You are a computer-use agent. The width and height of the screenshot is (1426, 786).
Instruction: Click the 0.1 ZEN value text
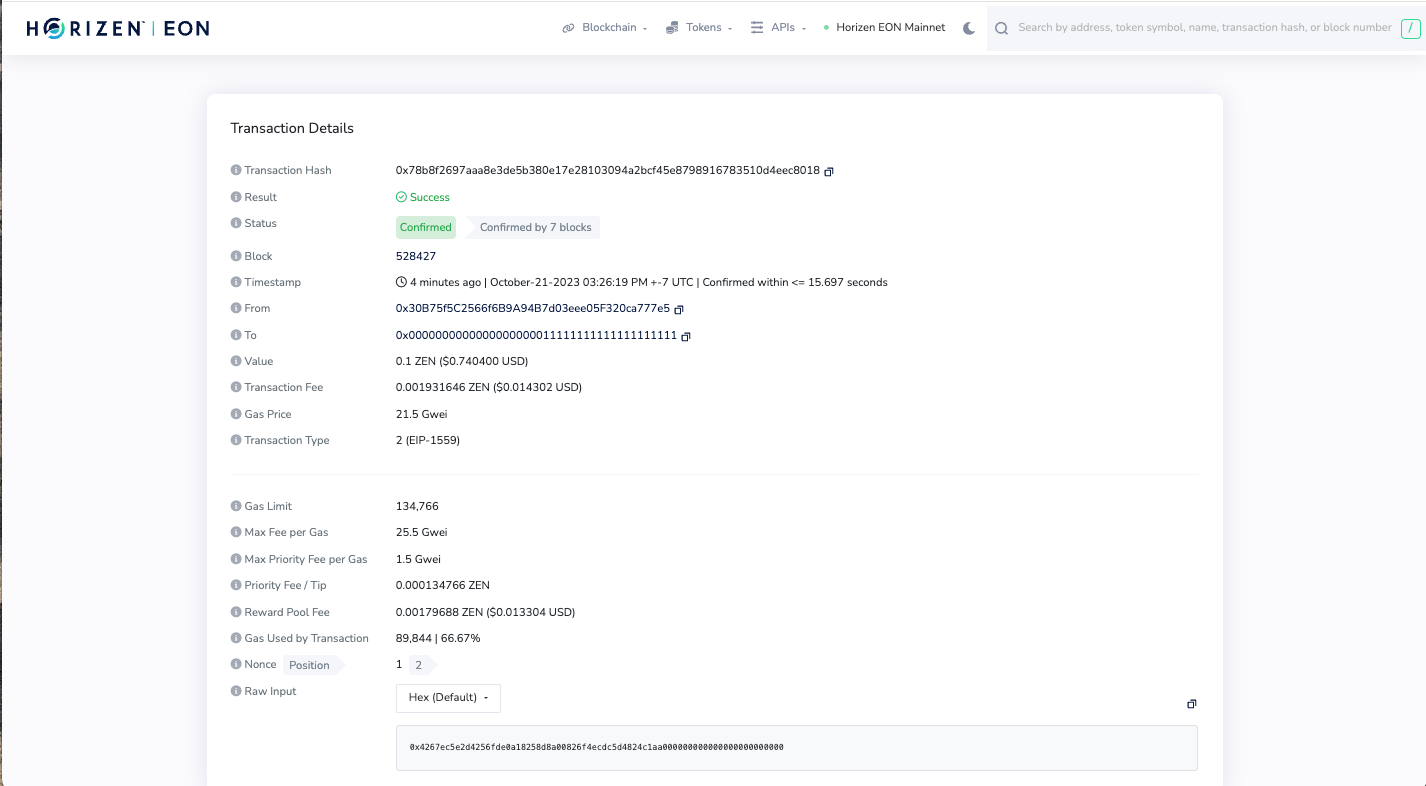pyautogui.click(x=462, y=361)
